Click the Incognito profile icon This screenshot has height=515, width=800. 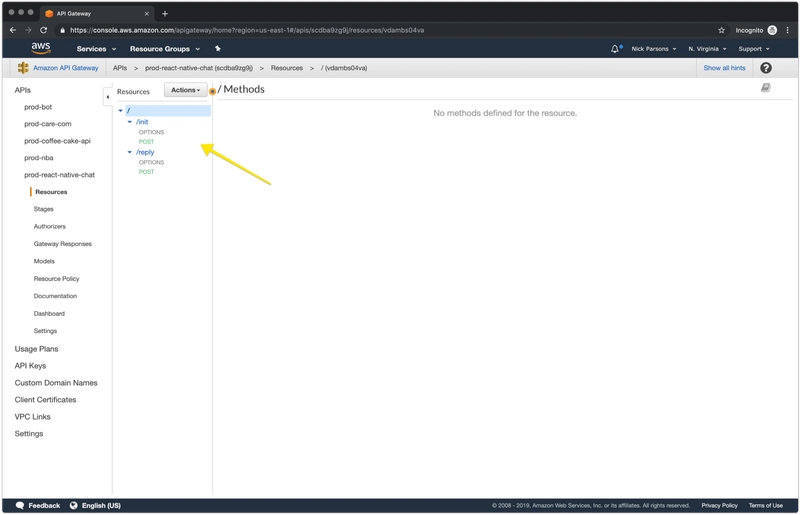click(x=772, y=30)
